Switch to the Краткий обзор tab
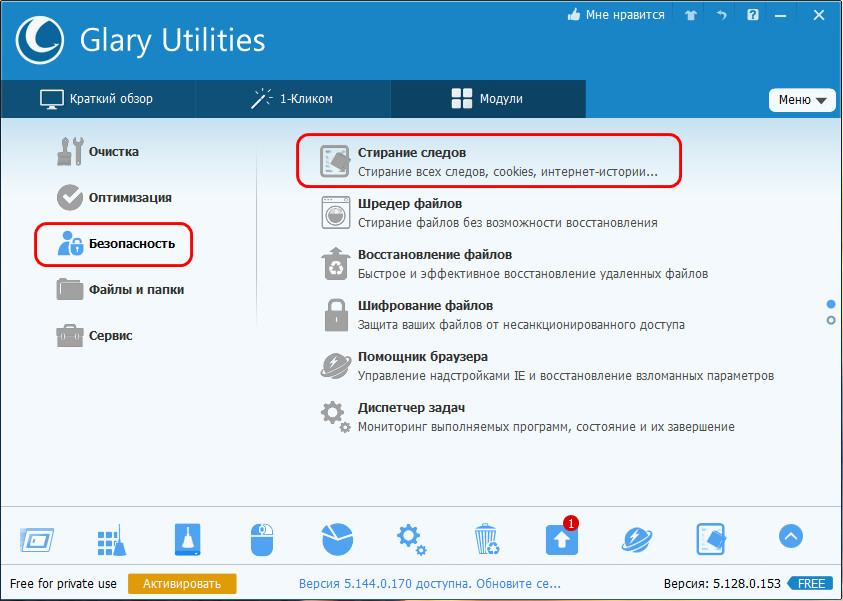 pyautogui.click(x=97, y=99)
